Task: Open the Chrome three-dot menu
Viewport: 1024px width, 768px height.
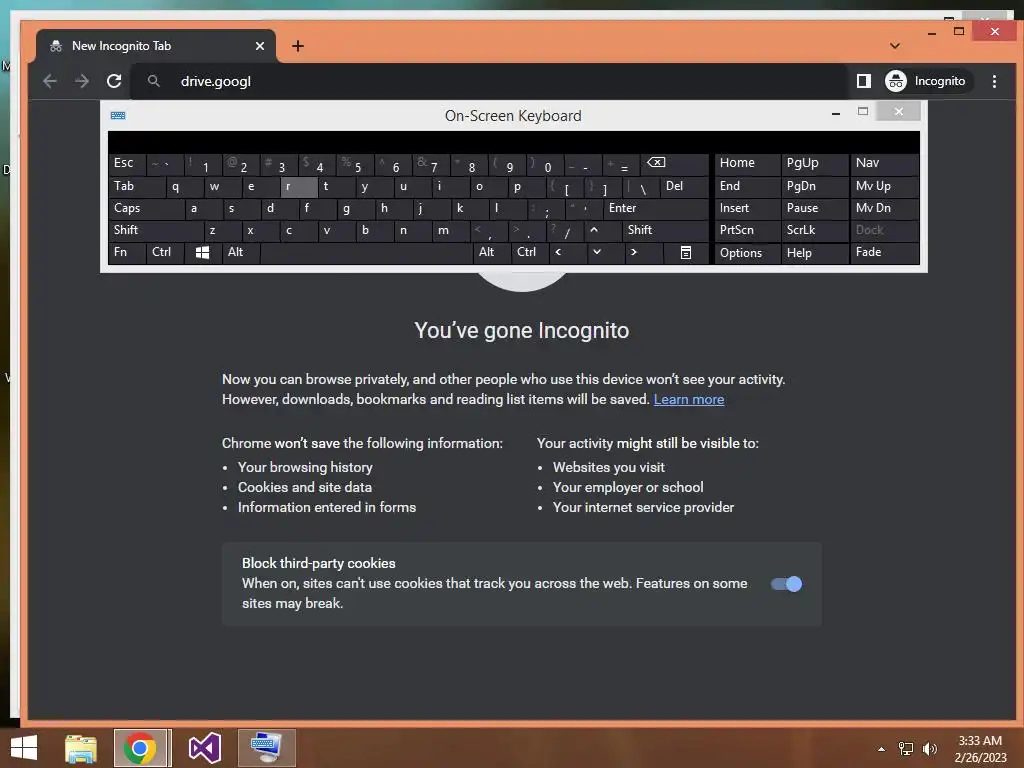Action: [x=994, y=81]
